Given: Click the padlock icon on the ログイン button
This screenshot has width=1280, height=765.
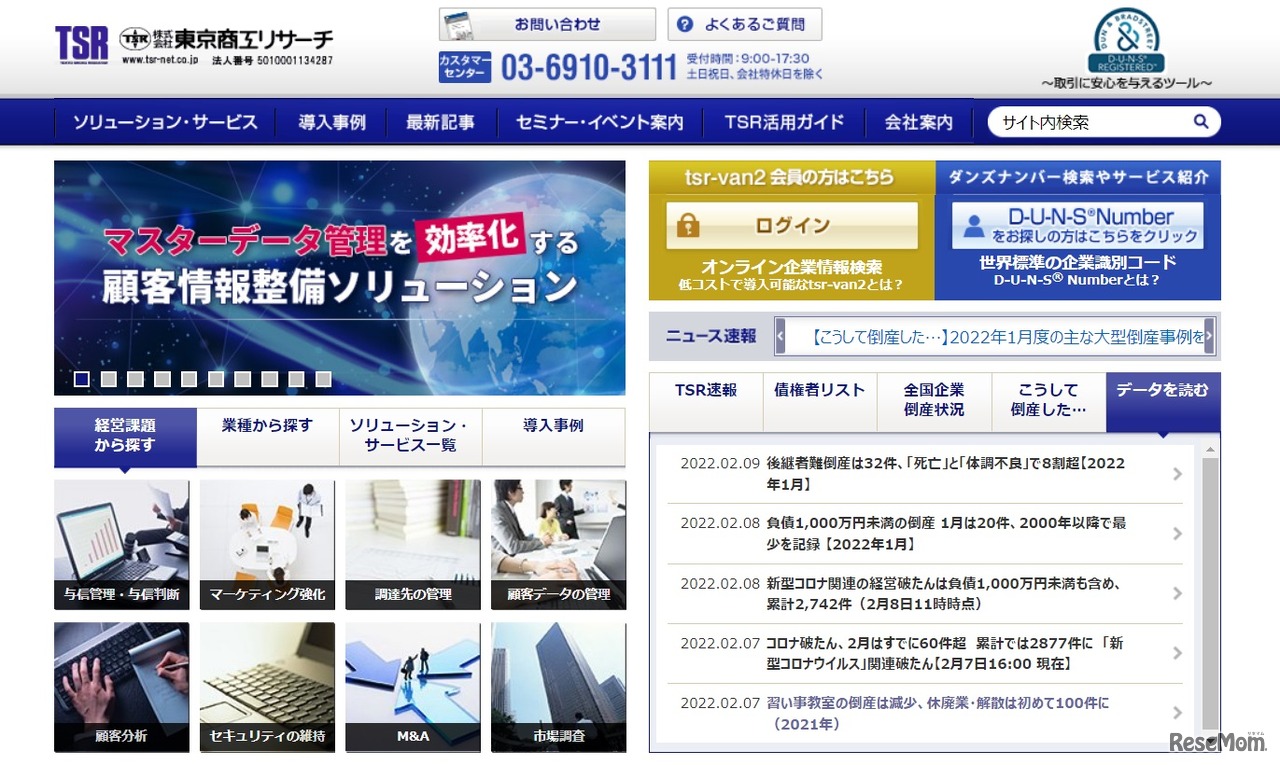Looking at the screenshot, I should [687, 224].
